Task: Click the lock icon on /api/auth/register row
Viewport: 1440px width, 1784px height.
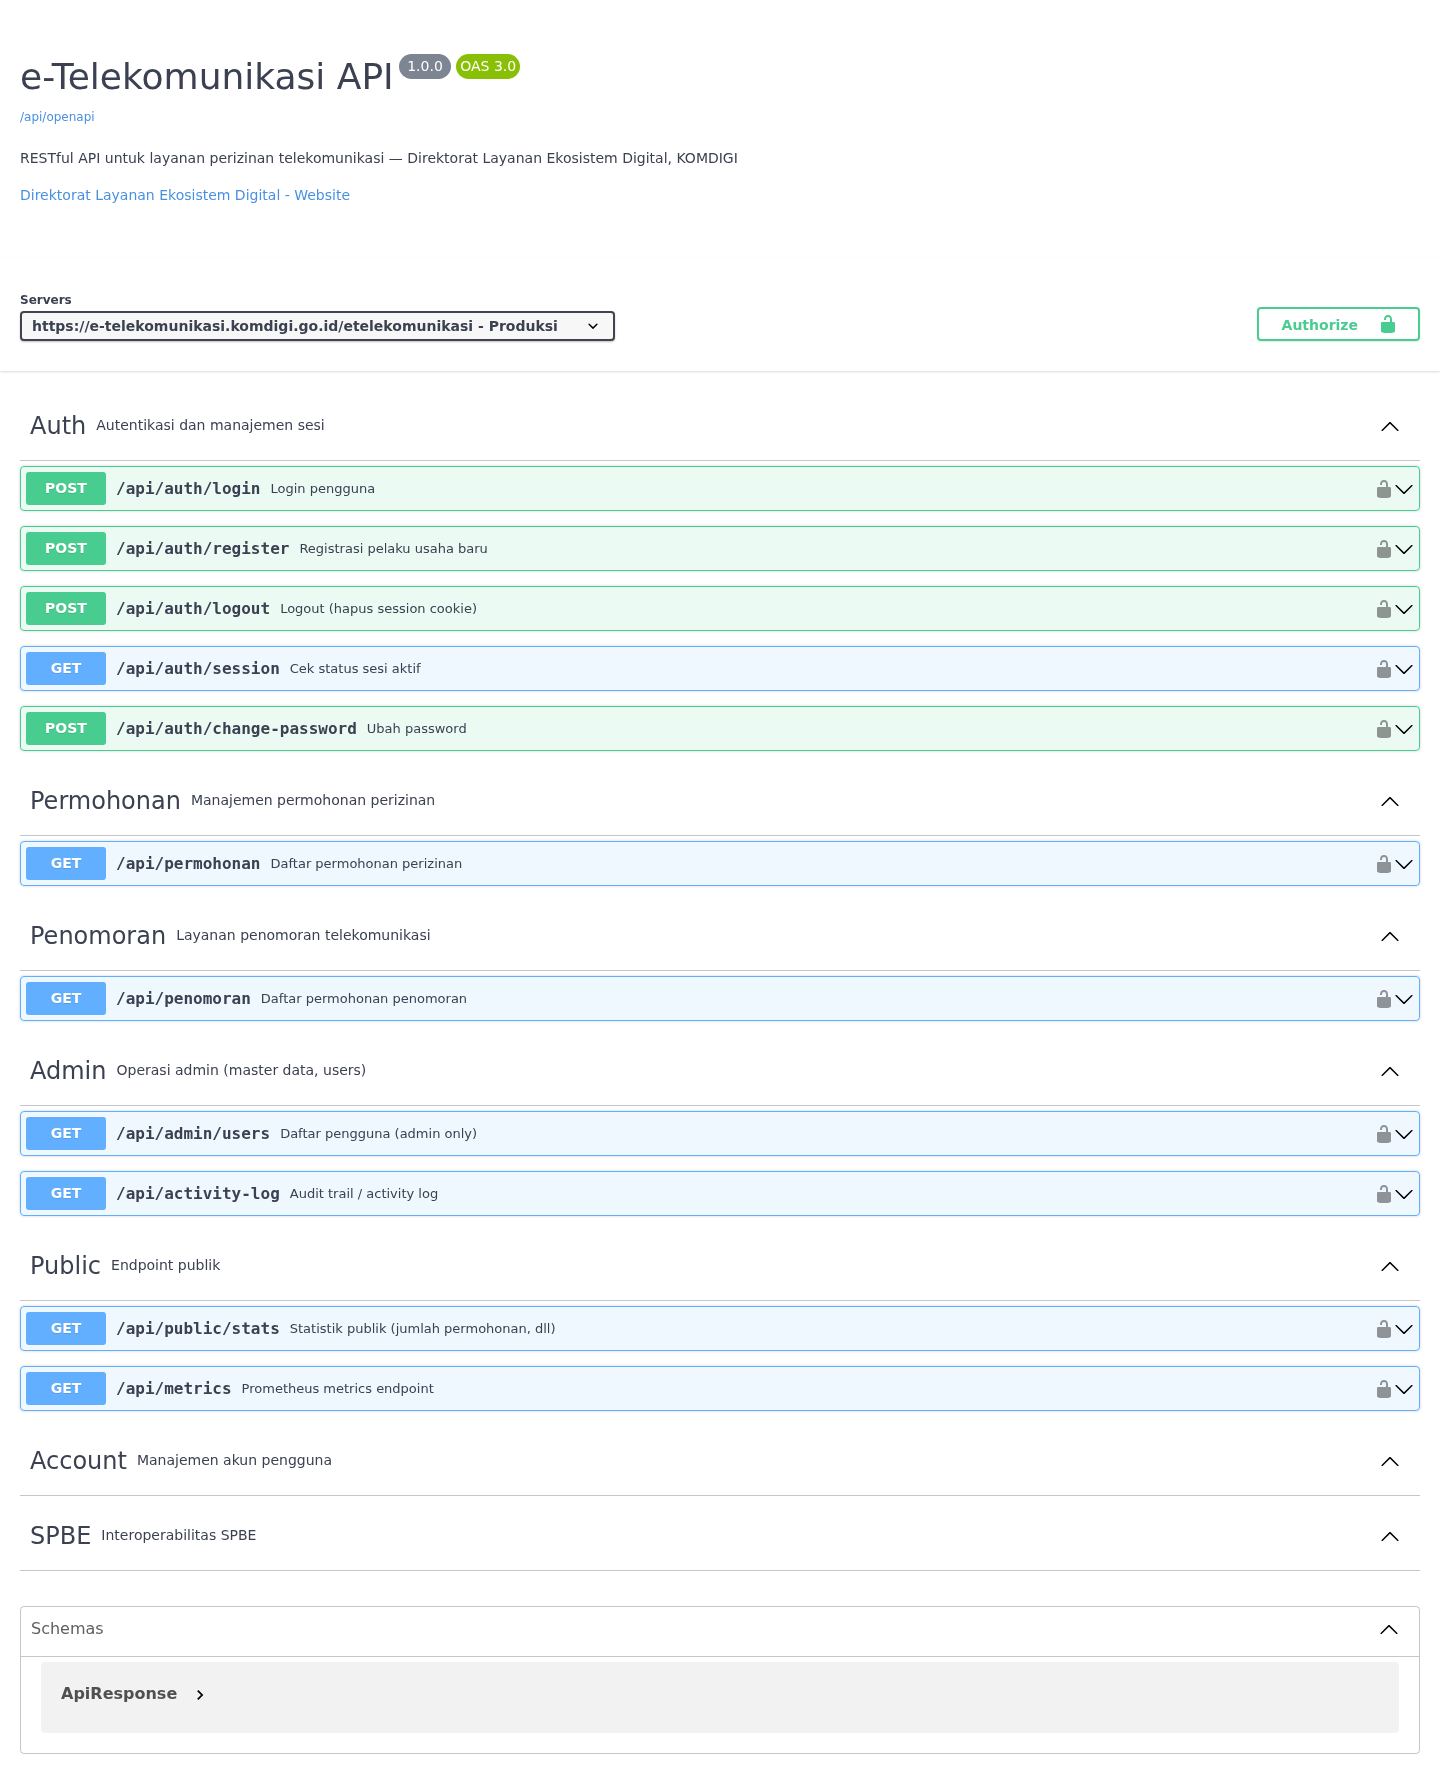Action: pyautogui.click(x=1383, y=549)
